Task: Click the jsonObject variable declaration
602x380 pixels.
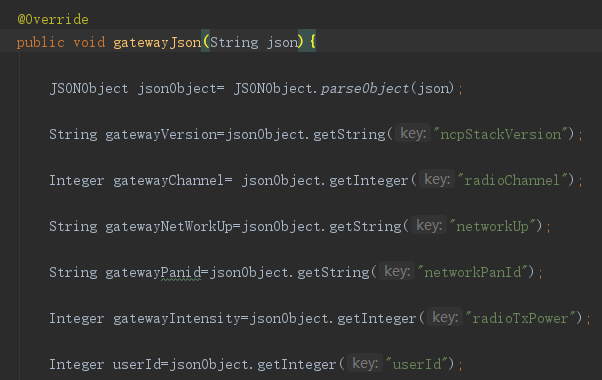Action: (177, 88)
